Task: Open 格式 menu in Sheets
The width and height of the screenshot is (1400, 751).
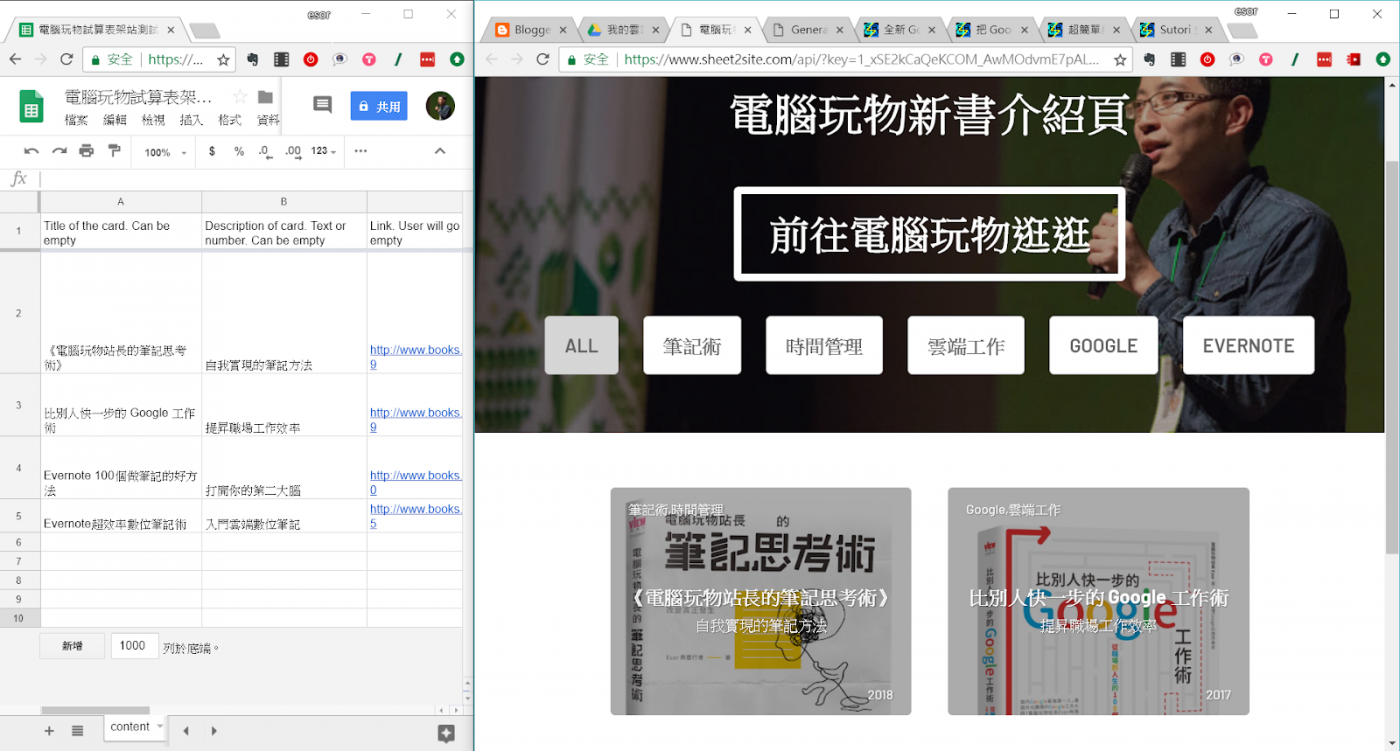Action: (230, 120)
